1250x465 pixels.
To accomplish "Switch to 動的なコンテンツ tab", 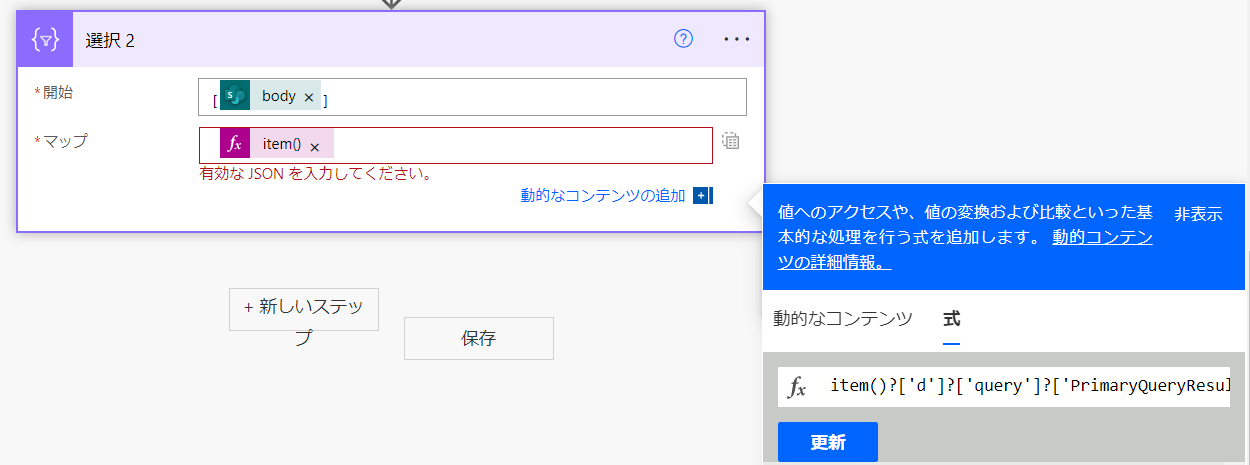I will click(x=843, y=319).
